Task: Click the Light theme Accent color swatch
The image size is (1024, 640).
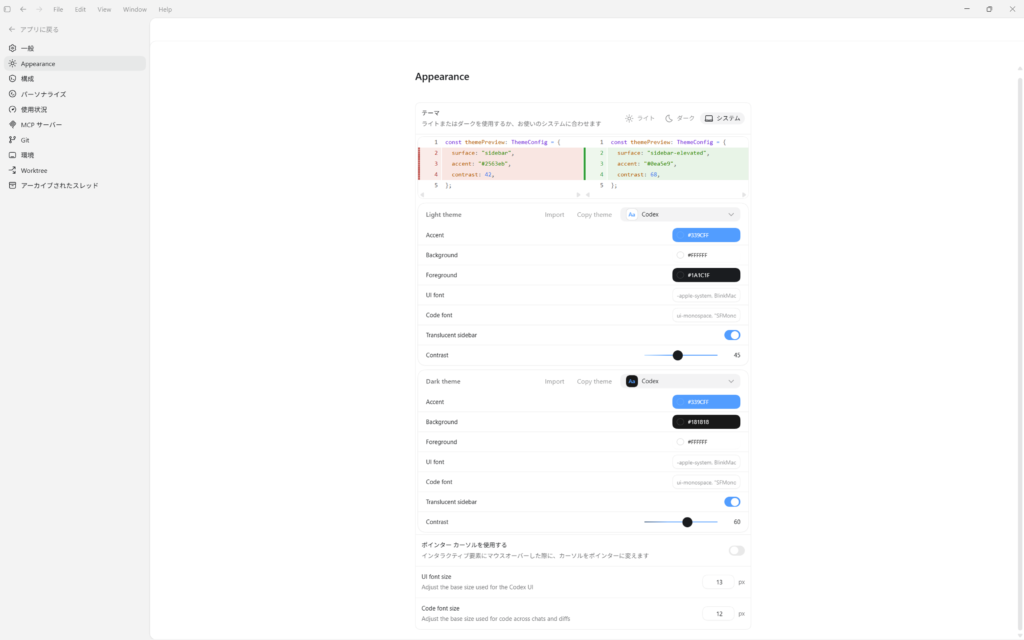Action: pyautogui.click(x=706, y=235)
